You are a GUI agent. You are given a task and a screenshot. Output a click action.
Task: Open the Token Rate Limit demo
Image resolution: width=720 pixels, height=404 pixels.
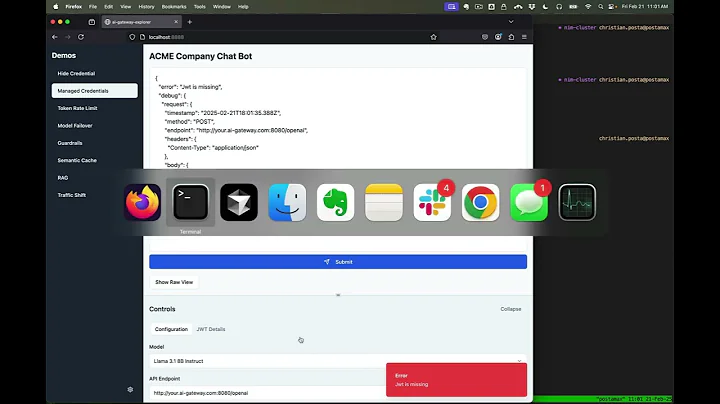[x=95, y=108]
